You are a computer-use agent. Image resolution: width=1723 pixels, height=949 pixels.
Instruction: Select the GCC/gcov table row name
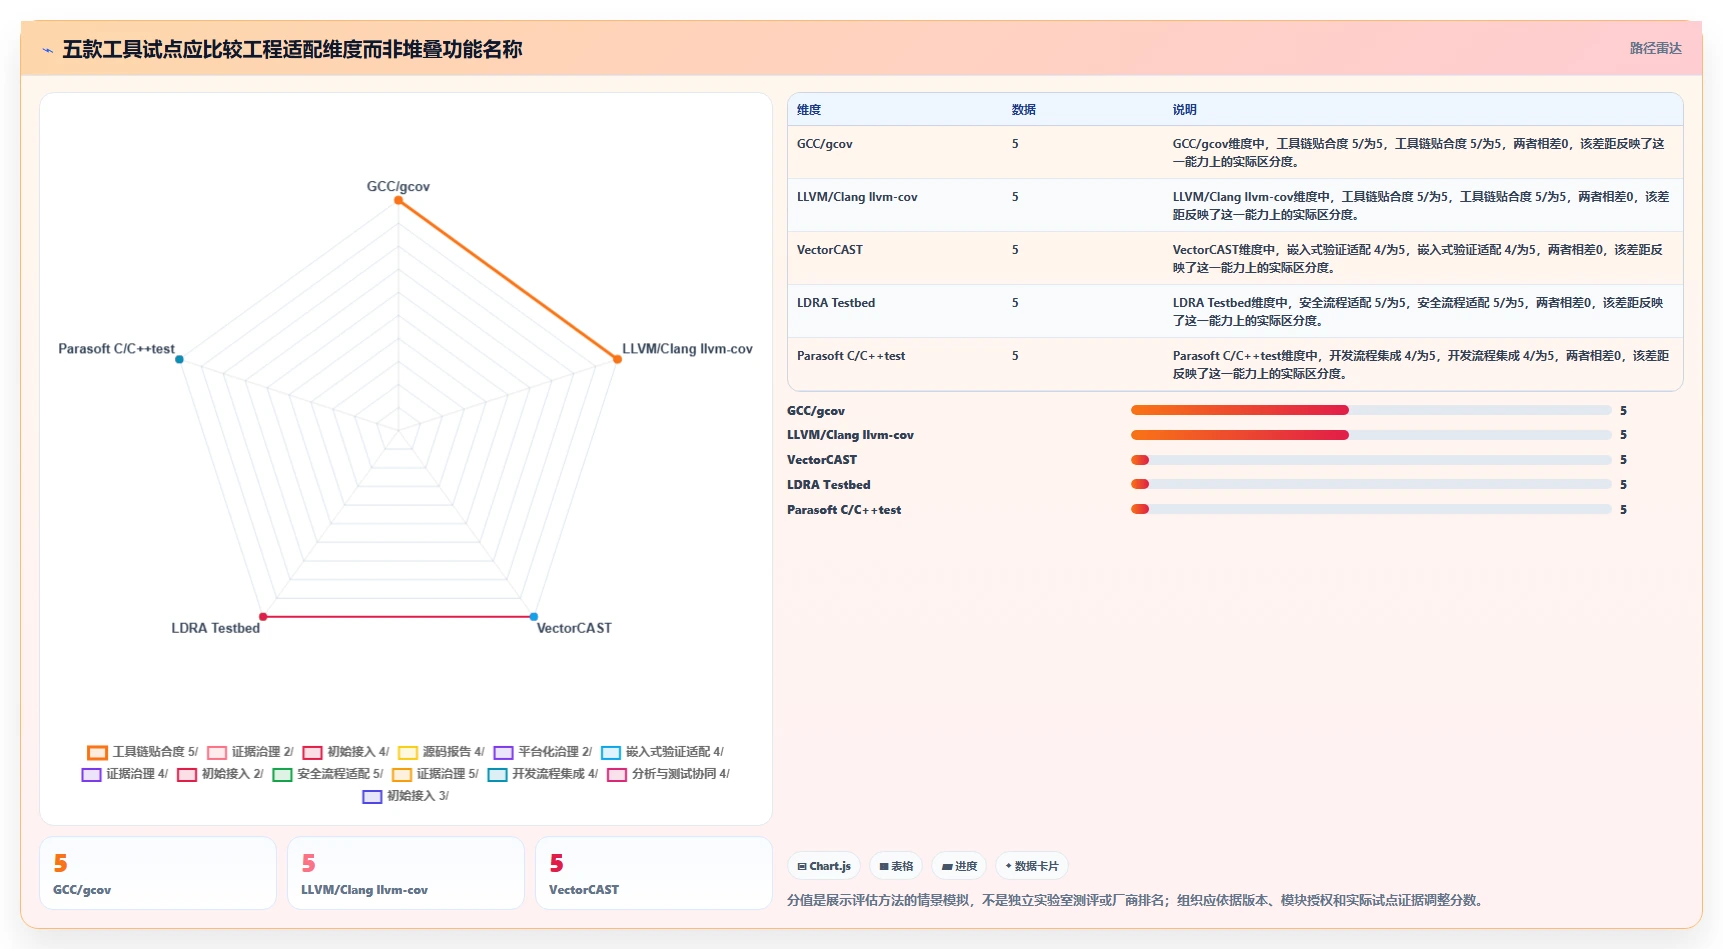(x=825, y=144)
